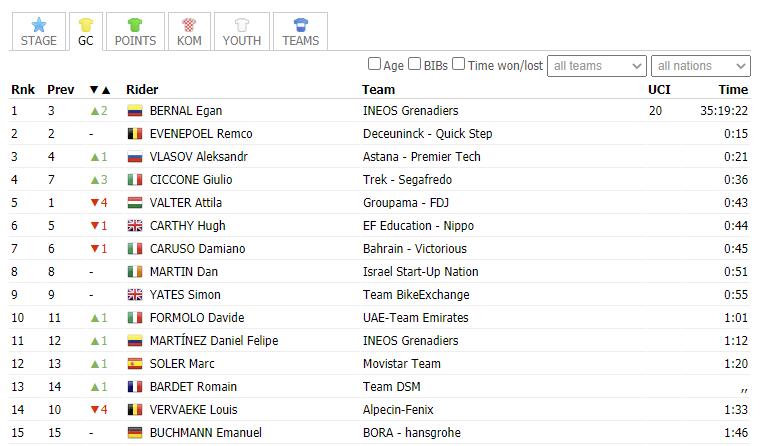764x446 pixels.
Task: Select the POINTS classification tab
Action: point(135,32)
